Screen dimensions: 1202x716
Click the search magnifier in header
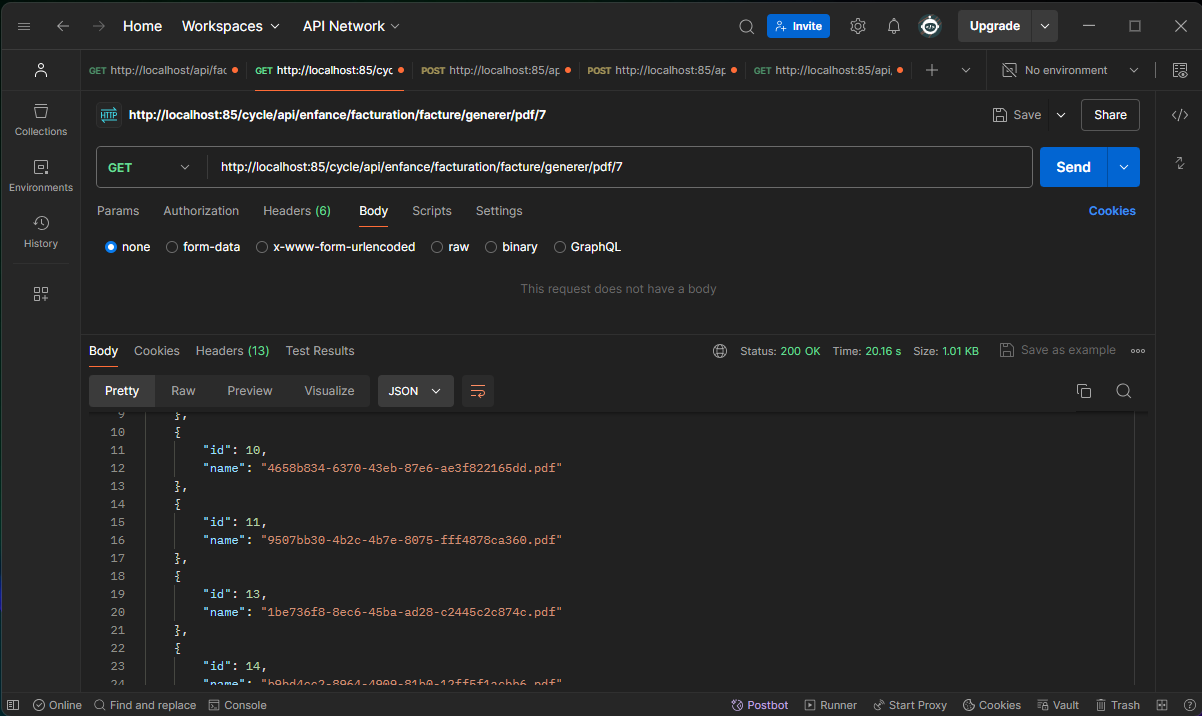(746, 27)
